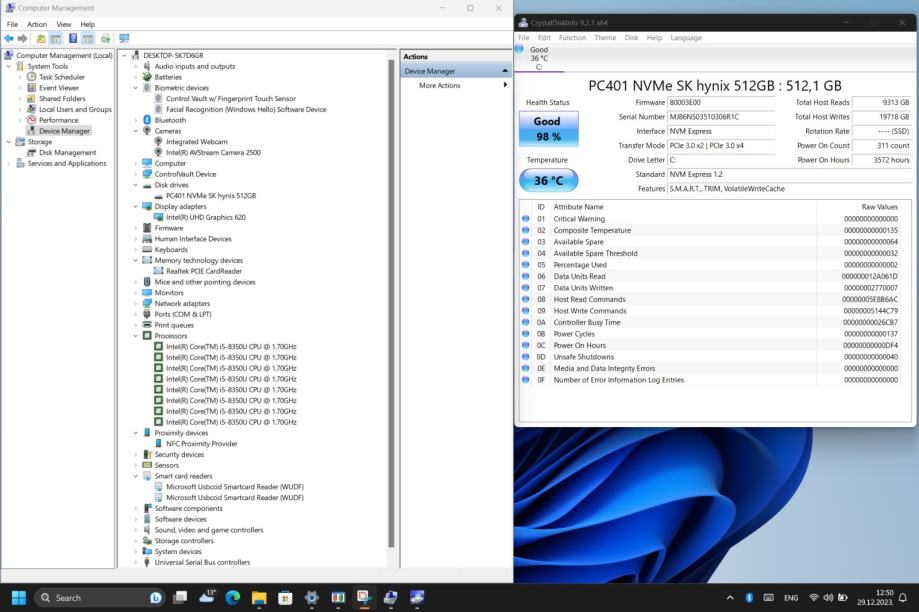Select Disk Management under Storage
The width and height of the screenshot is (919, 612).
pyautogui.click(x=67, y=153)
